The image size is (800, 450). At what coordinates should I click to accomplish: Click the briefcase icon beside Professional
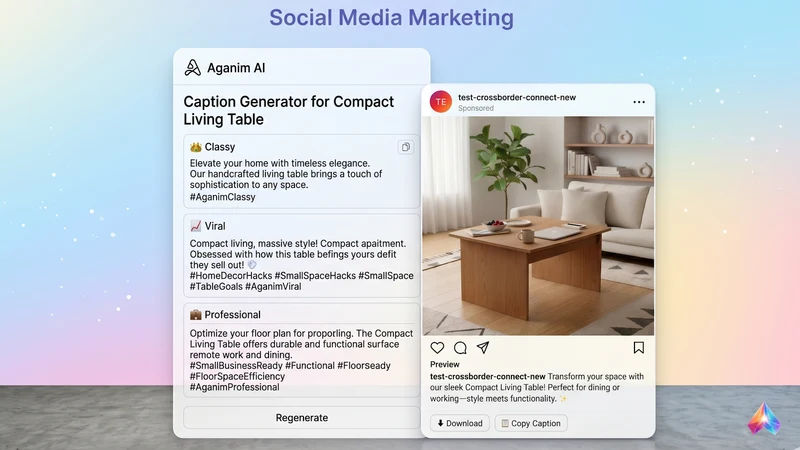click(x=196, y=315)
